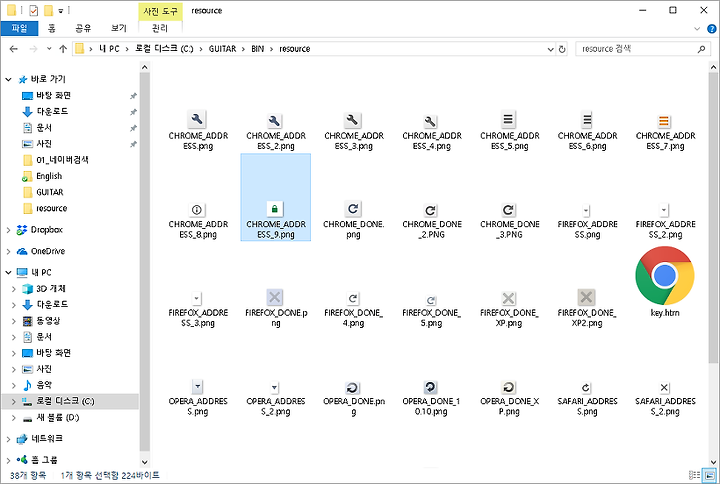Select the CHROME_ADDRESS_6.png file
The width and height of the screenshot is (720, 484).
click(587, 131)
